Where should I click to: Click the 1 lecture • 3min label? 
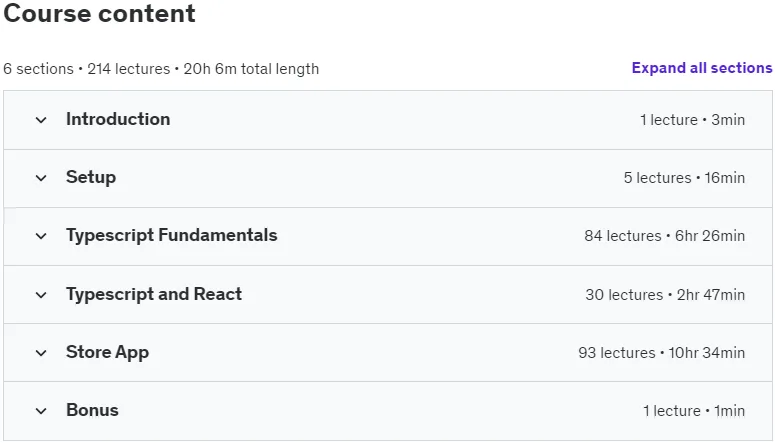point(692,120)
